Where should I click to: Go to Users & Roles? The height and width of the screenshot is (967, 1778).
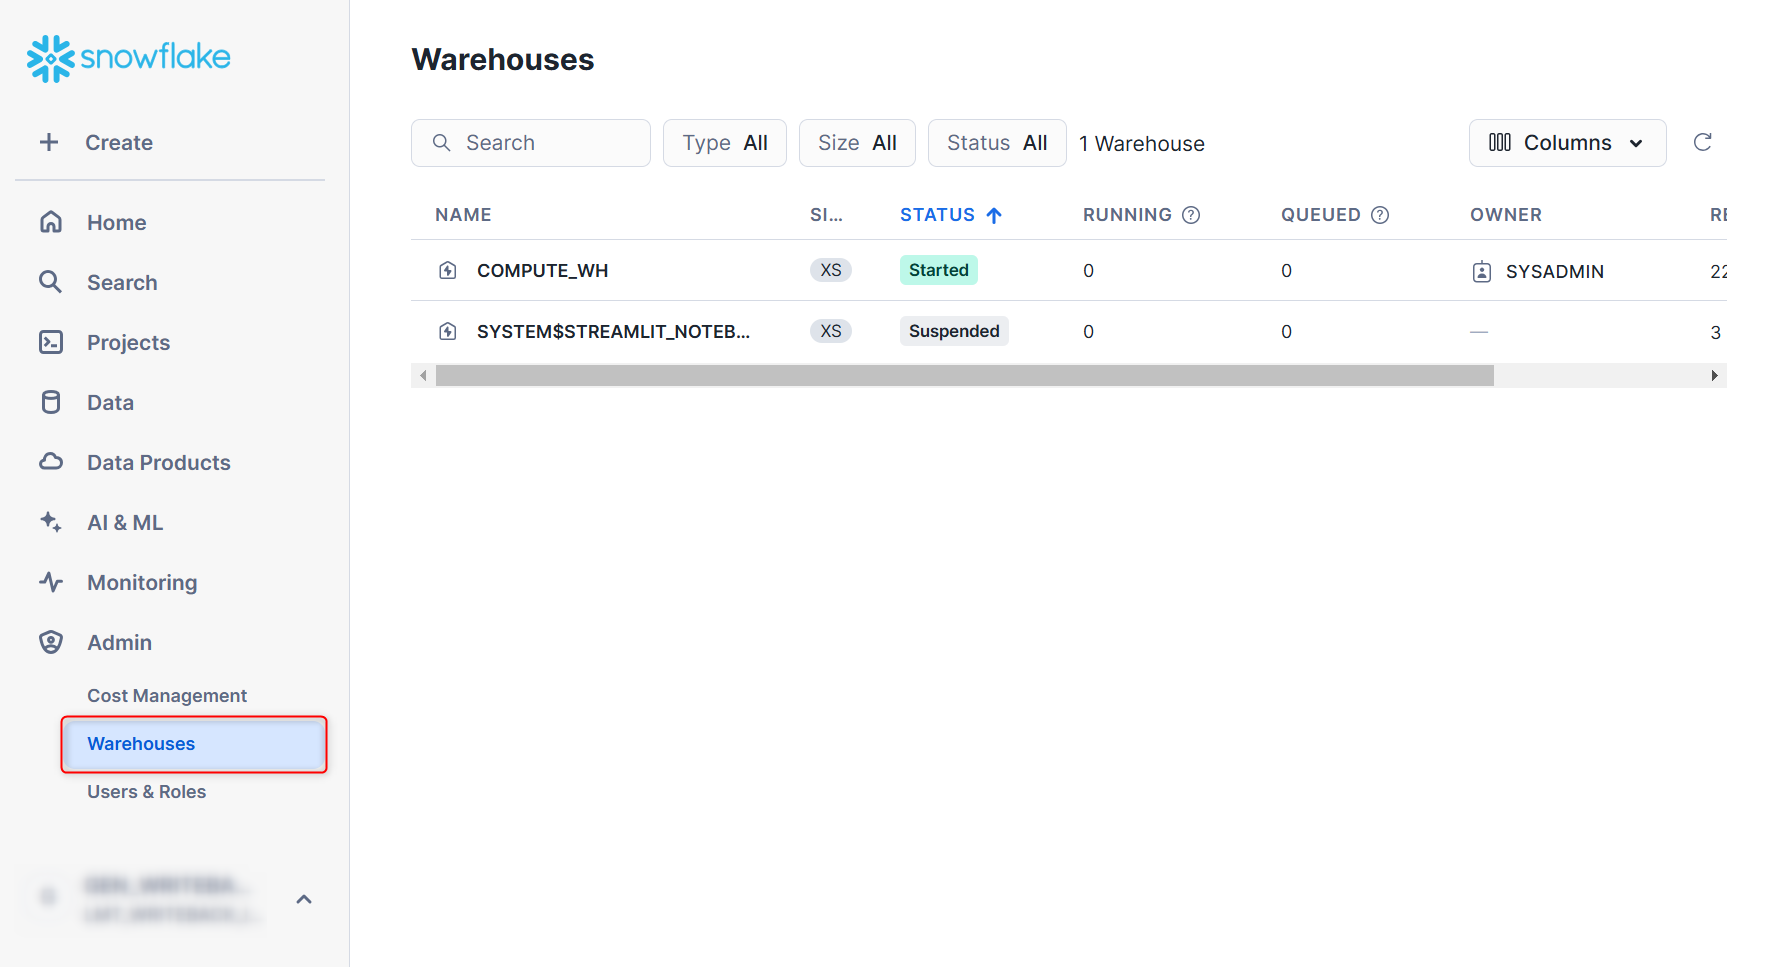pyautogui.click(x=146, y=792)
